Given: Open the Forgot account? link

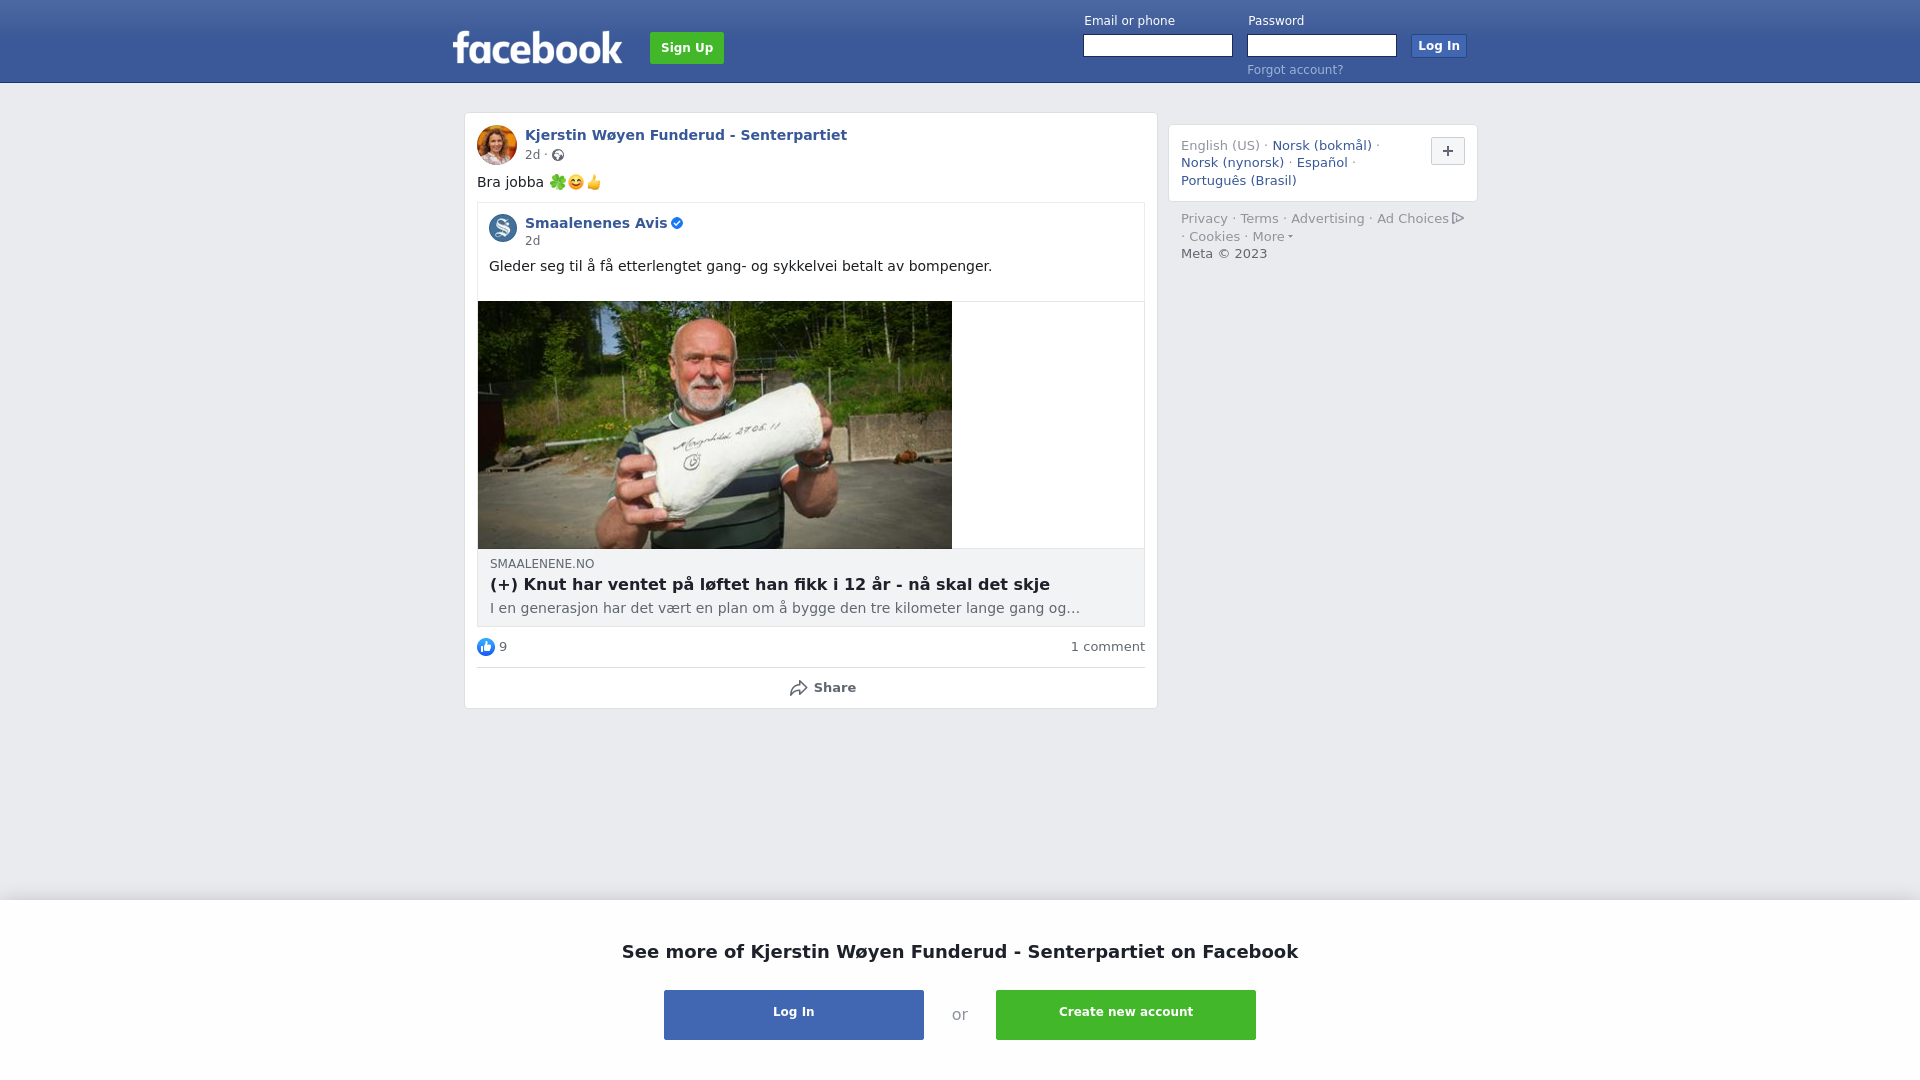Looking at the screenshot, I should coord(1295,70).
